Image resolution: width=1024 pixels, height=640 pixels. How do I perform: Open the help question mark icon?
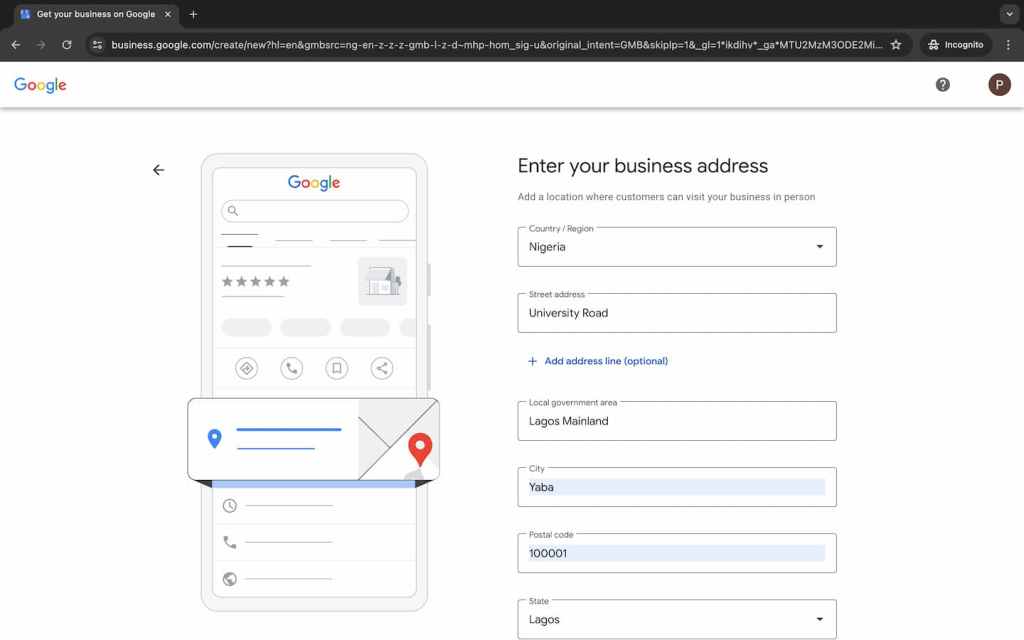pos(942,84)
